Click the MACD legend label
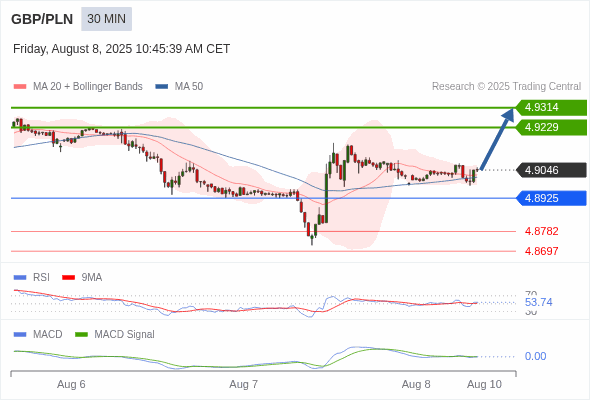Image resolution: width=590 pixels, height=400 pixels. (48, 335)
